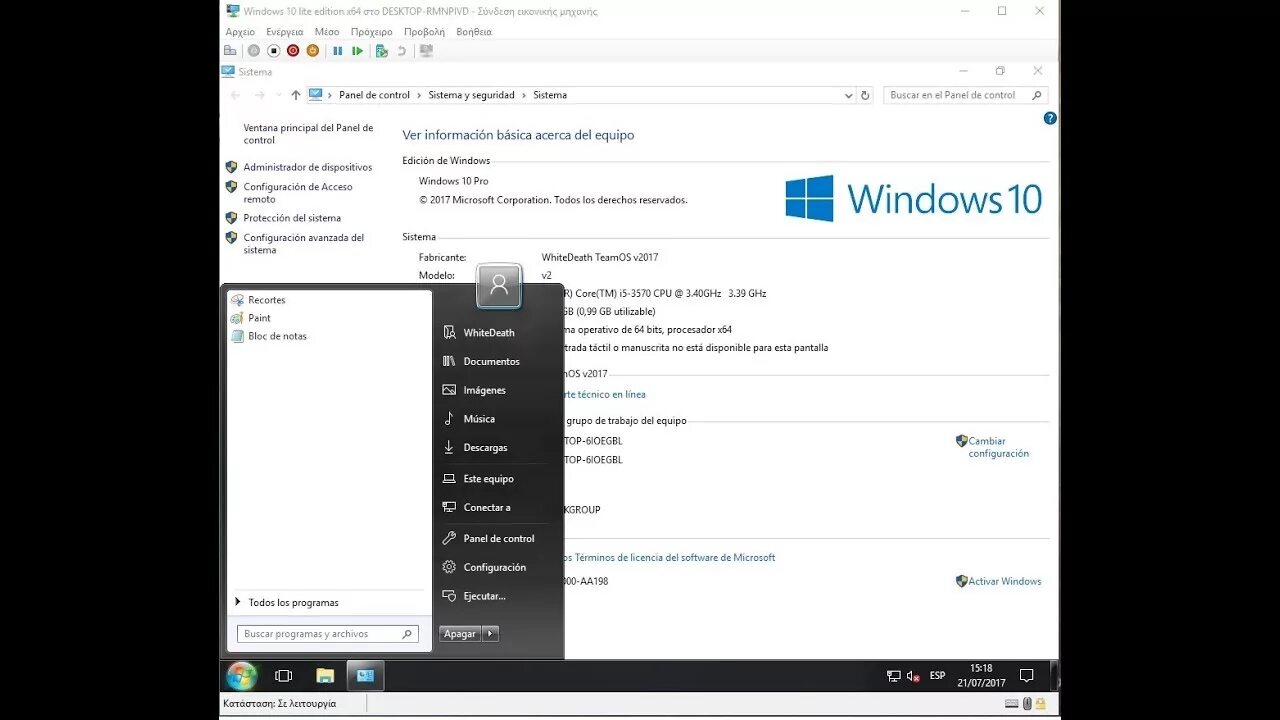Click the up arrow navigation button
1280x720 pixels.
(295, 95)
